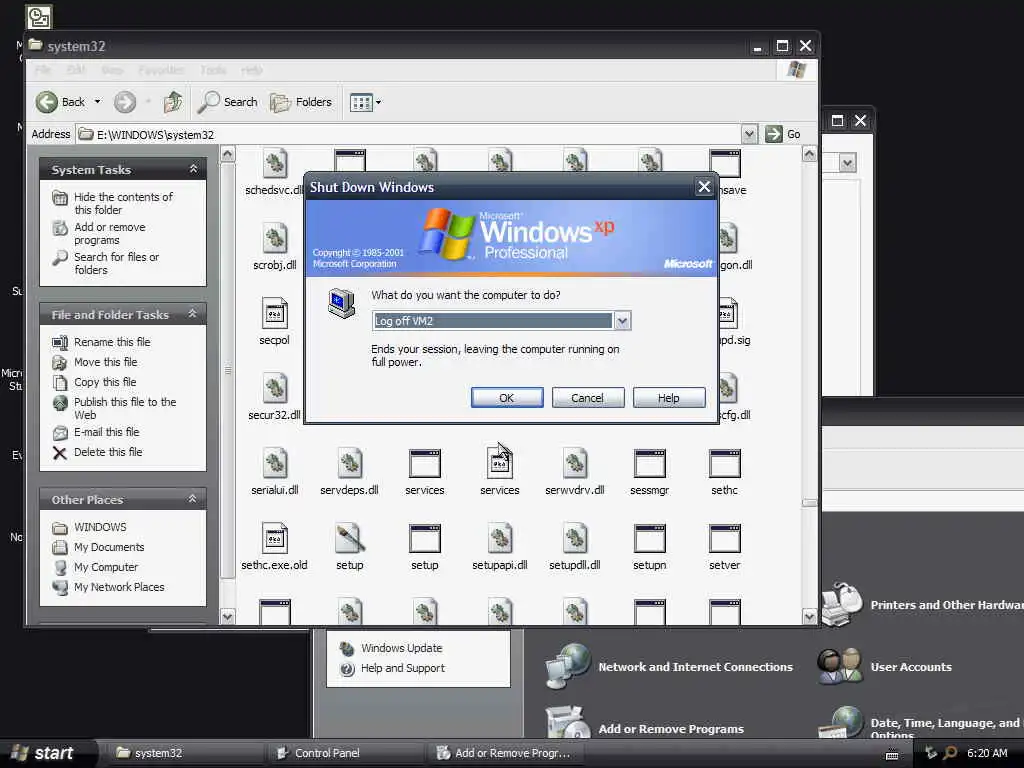The width and height of the screenshot is (1024, 768).
Task: Toggle the Folders pane button
Action: [301, 102]
